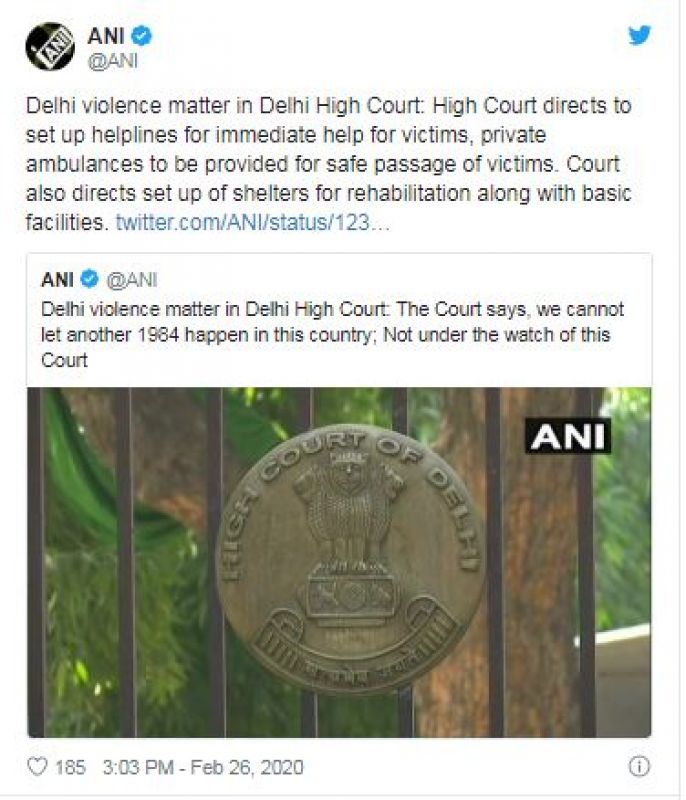Click the ANI display name in header

point(106,36)
